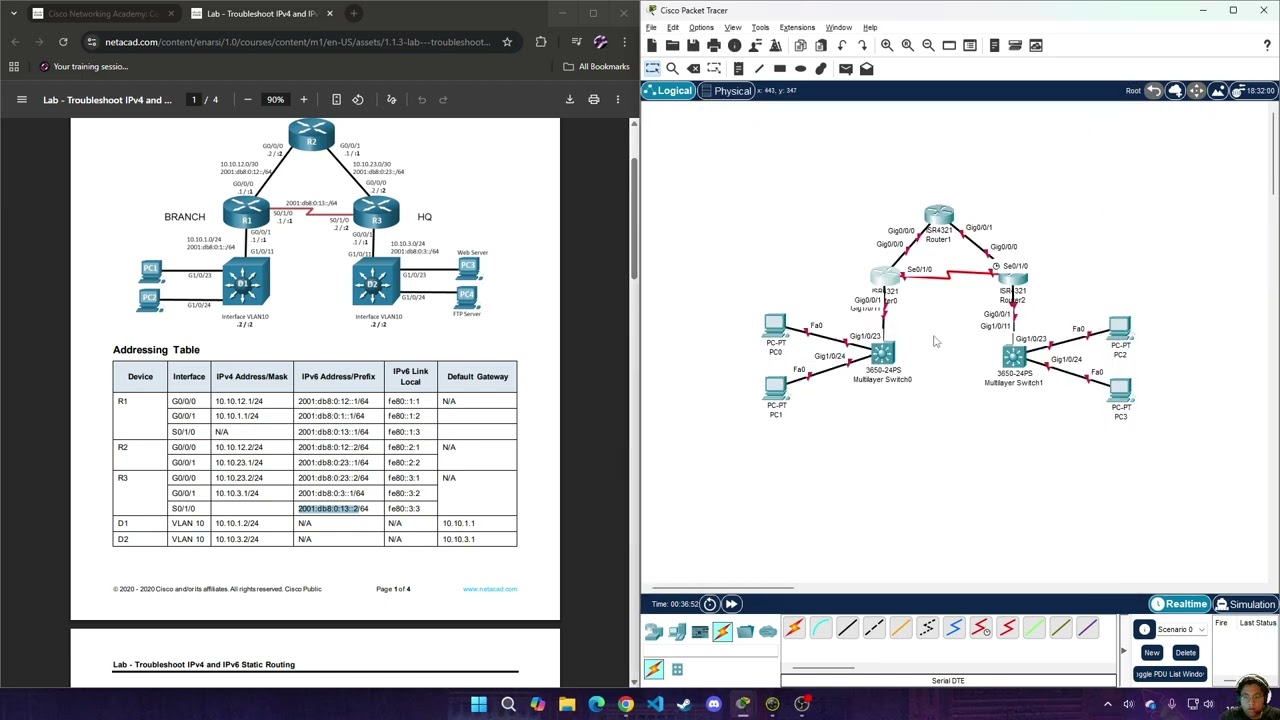Choose the Serial DCE cable with clock
The height and width of the screenshot is (720, 1280).
tap(981, 628)
